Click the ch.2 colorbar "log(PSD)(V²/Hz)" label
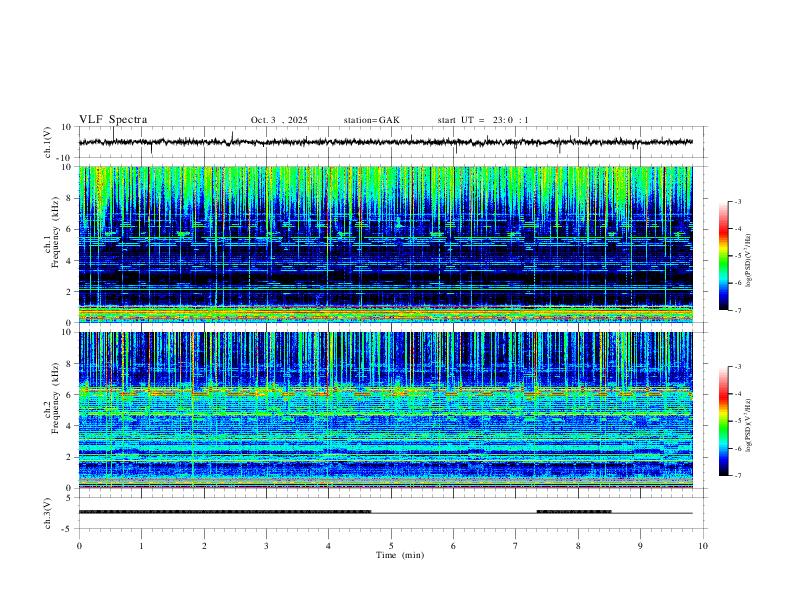This screenshot has width=792, height=612. pos(749,426)
